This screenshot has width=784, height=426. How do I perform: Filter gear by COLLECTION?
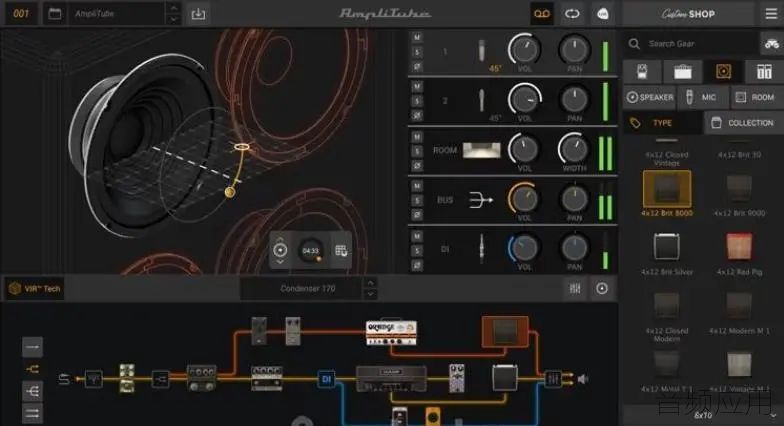pos(744,122)
